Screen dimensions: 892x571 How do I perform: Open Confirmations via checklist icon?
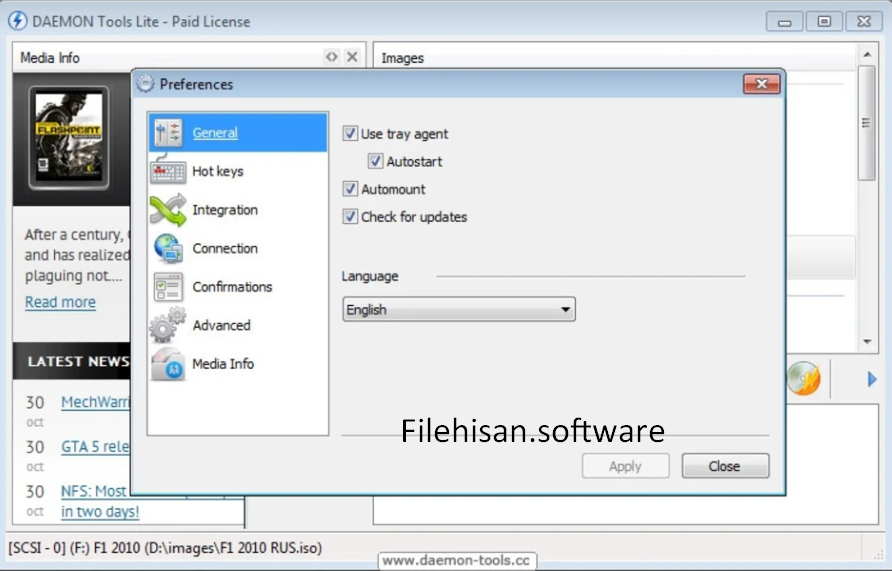[x=168, y=287]
